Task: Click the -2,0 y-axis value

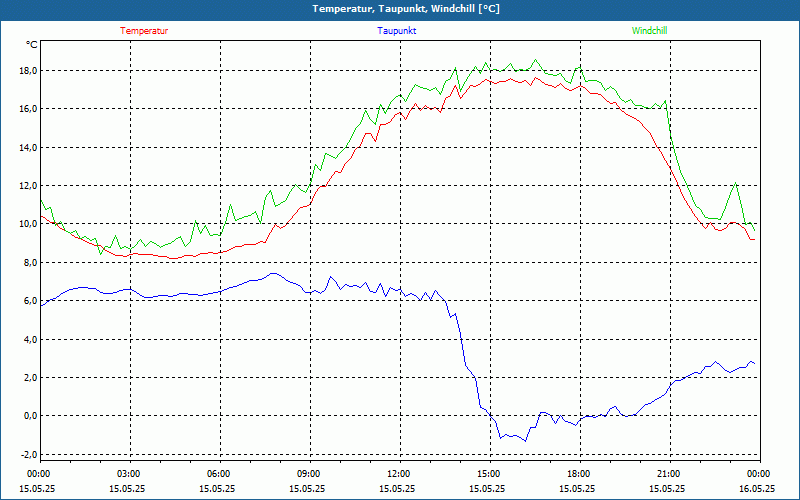Action: 31,455
